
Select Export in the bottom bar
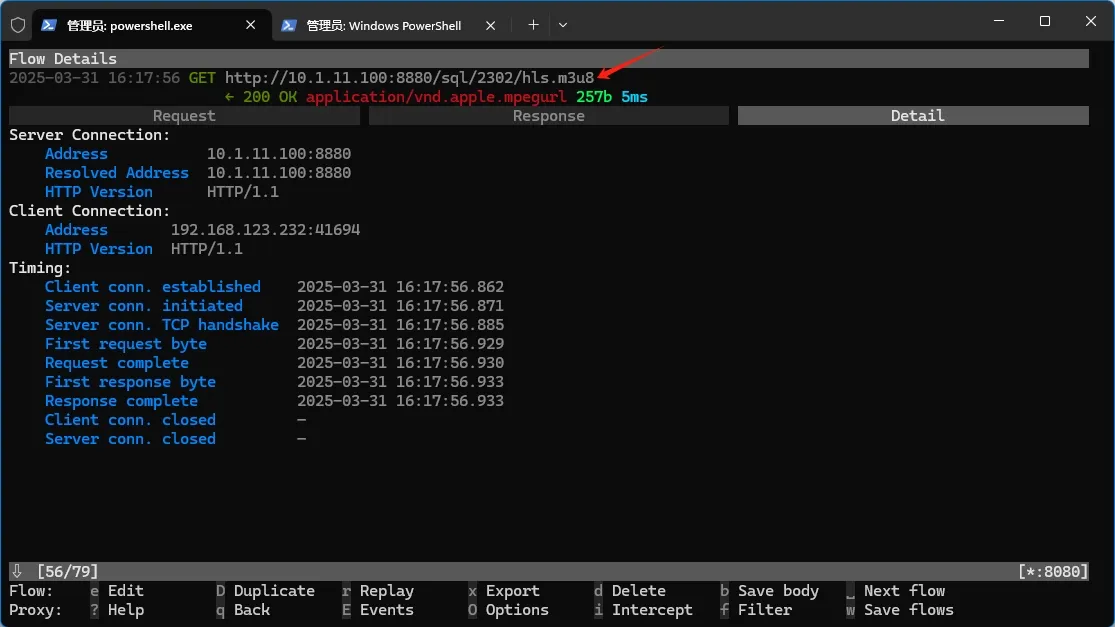(x=512, y=591)
